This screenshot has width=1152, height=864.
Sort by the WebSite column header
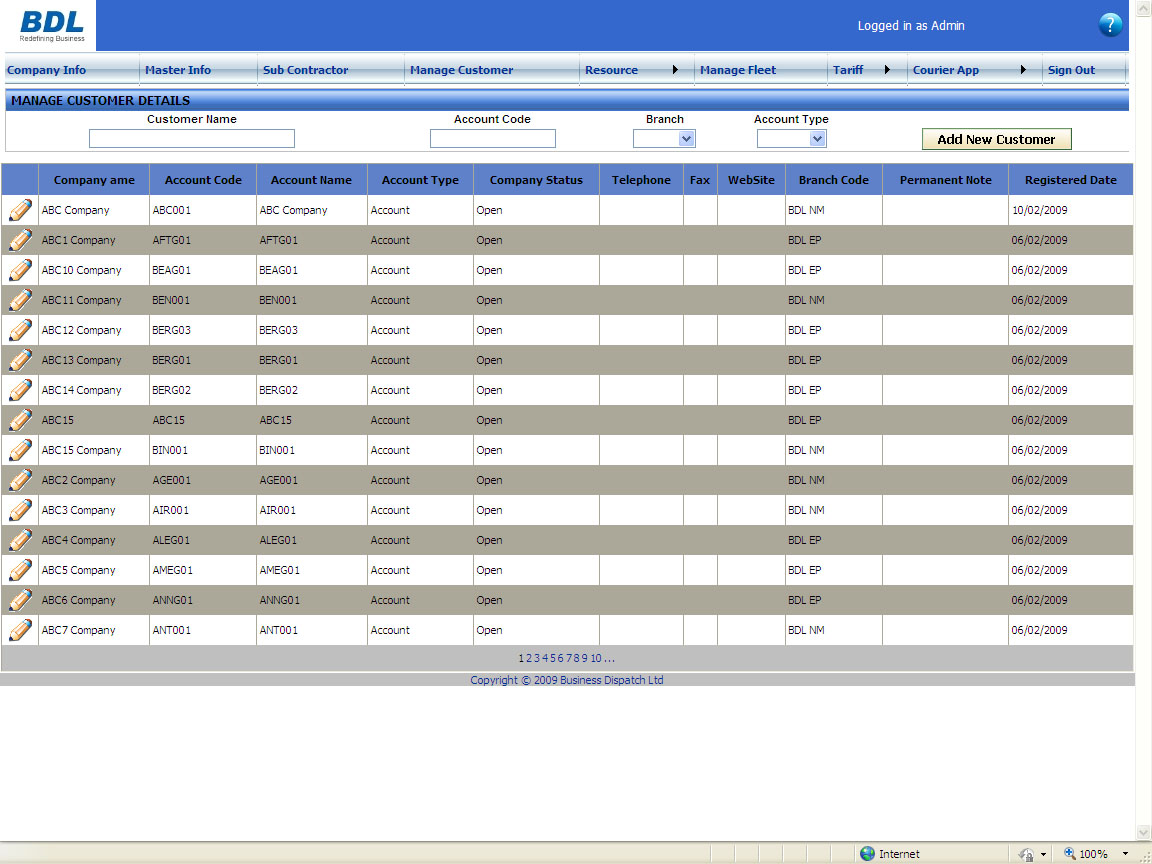click(752, 180)
